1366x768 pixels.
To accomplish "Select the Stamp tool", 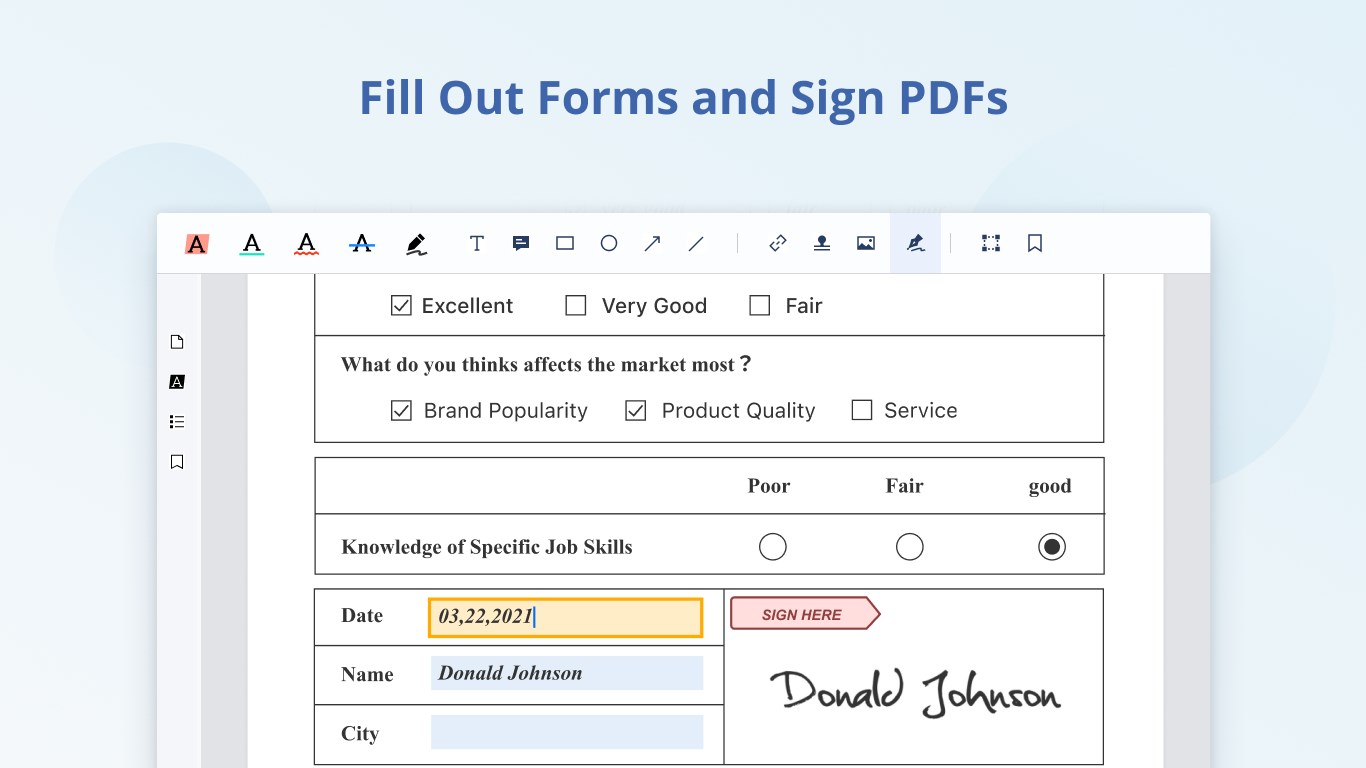I will [822, 243].
